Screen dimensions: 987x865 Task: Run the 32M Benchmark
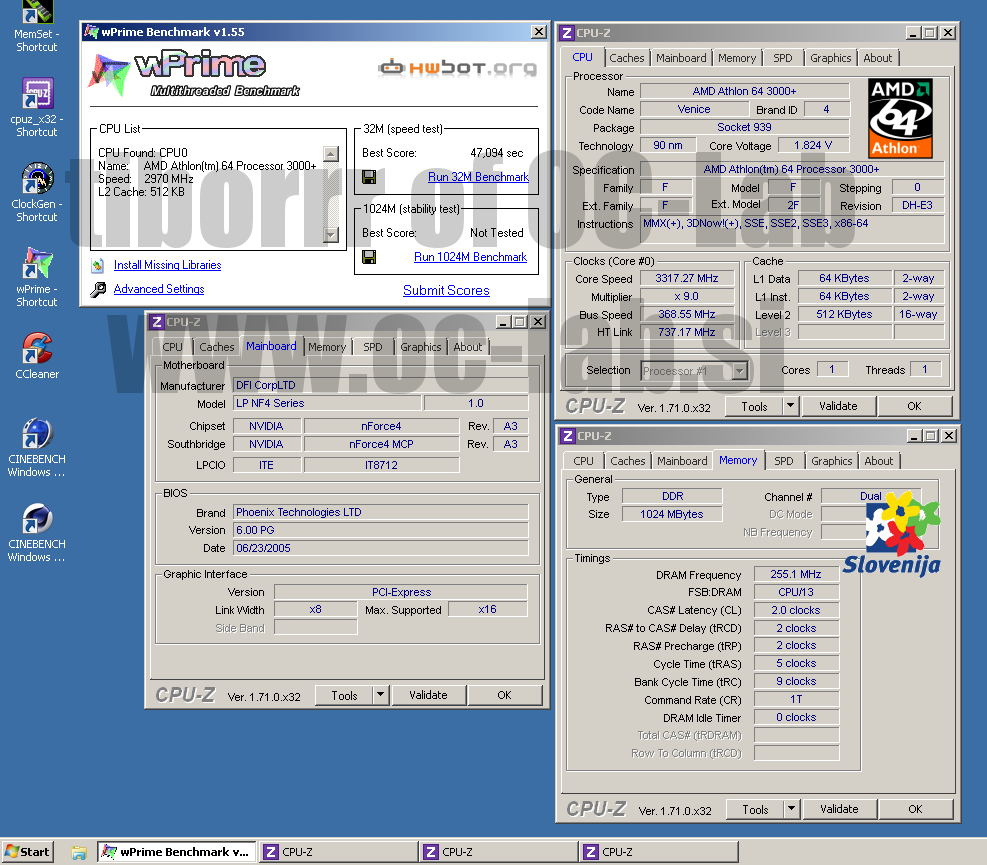[478, 177]
